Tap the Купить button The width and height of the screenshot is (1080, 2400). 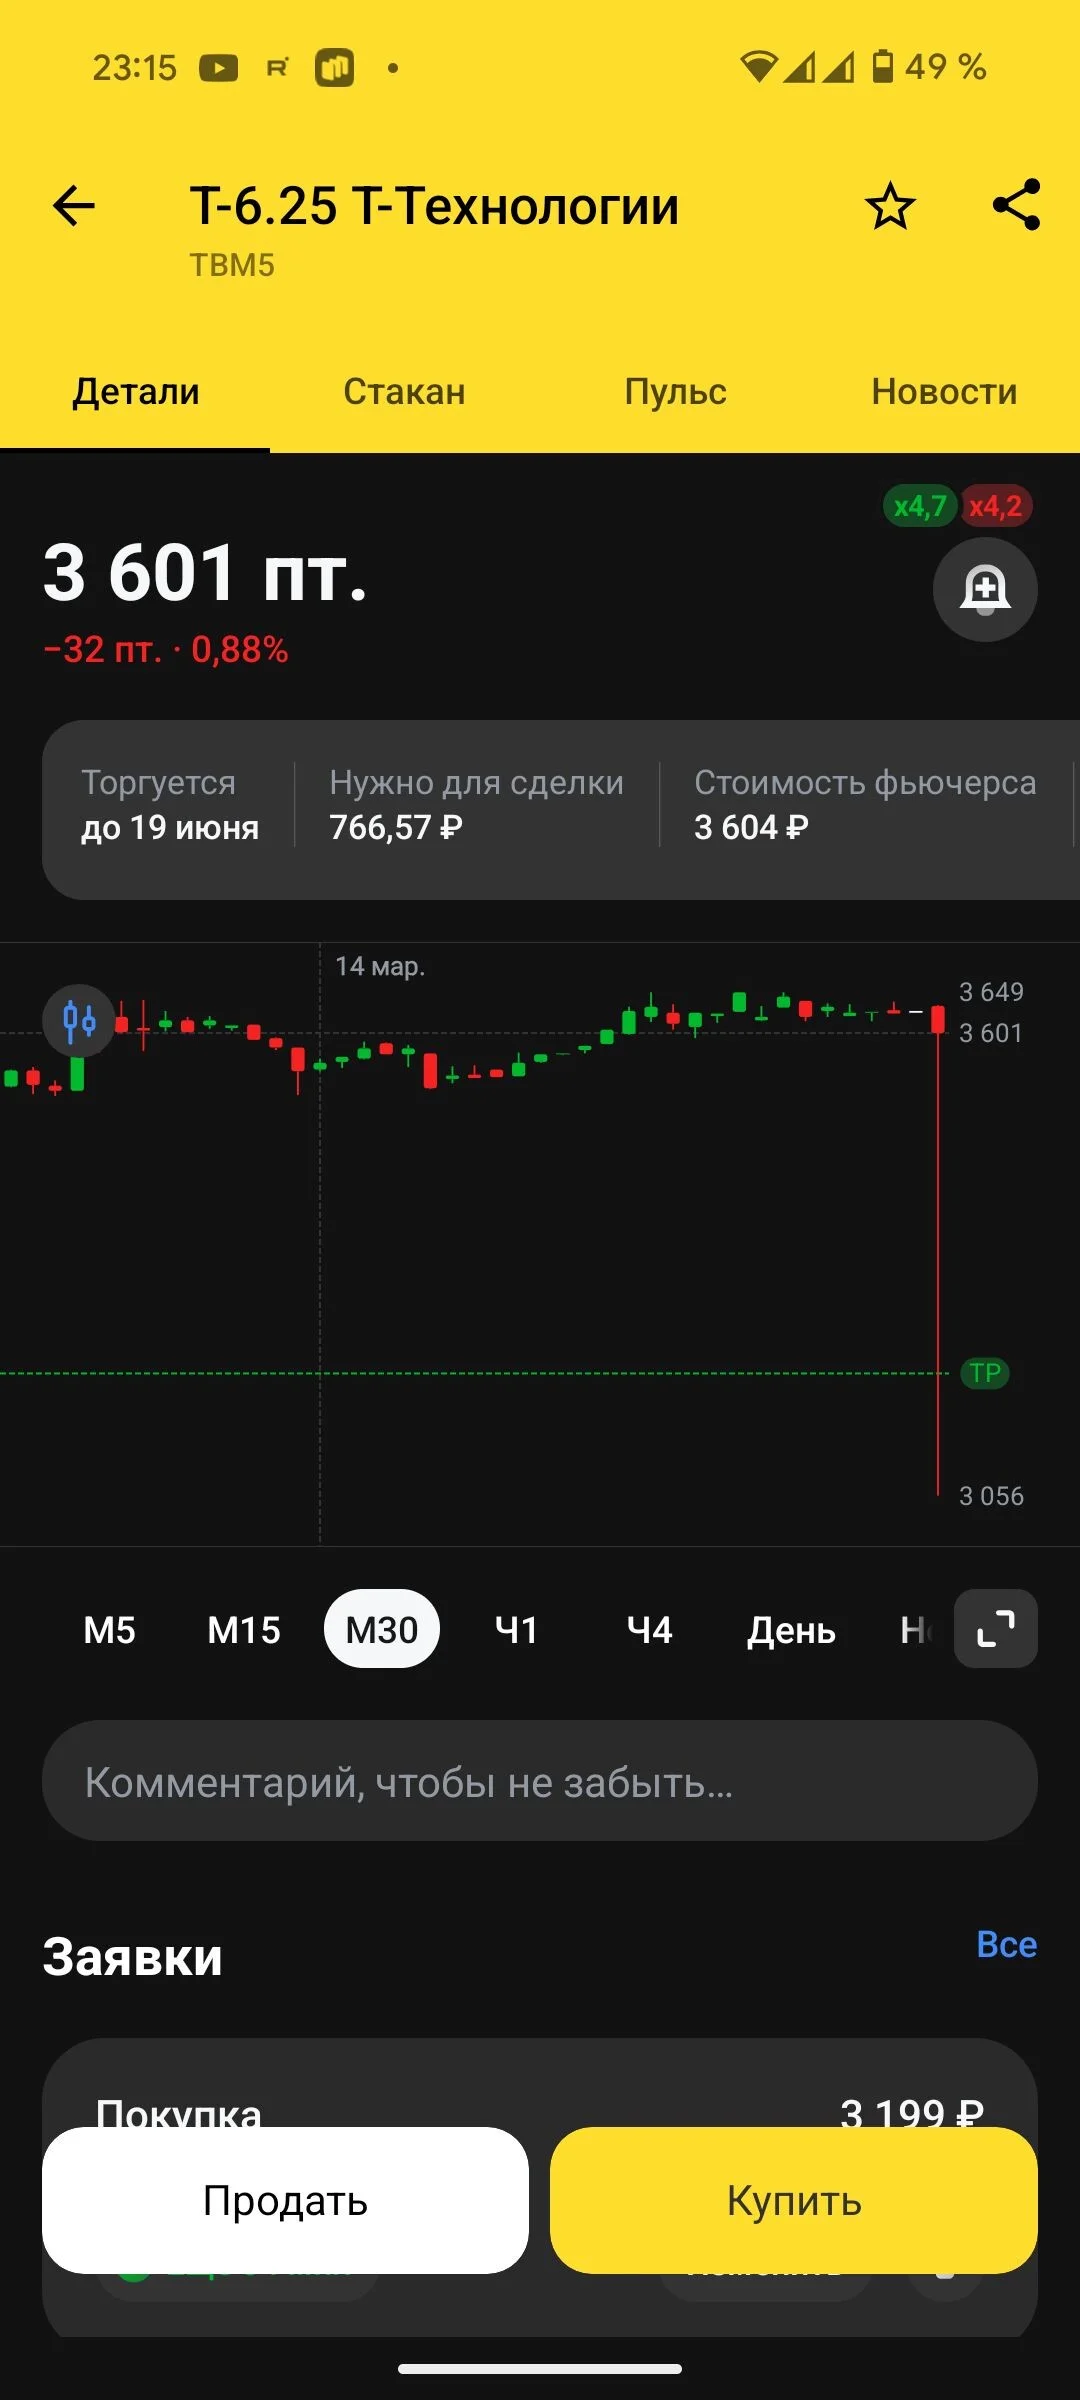794,2201
